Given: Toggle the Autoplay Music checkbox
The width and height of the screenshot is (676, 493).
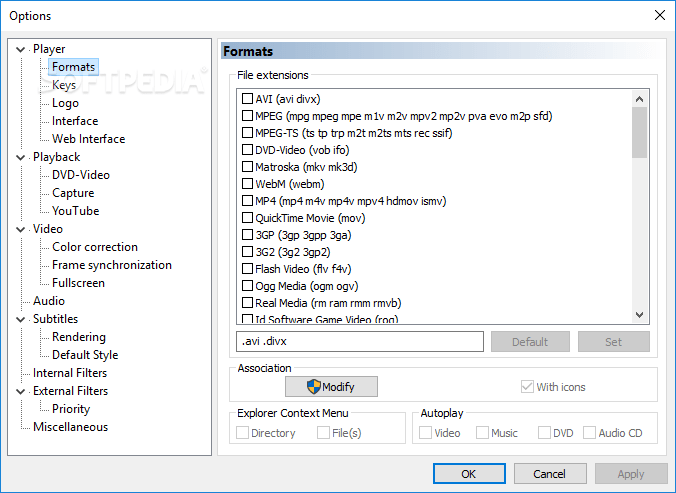Looking at the screenshot, I should pyautogui.click(x=482, y=433).
